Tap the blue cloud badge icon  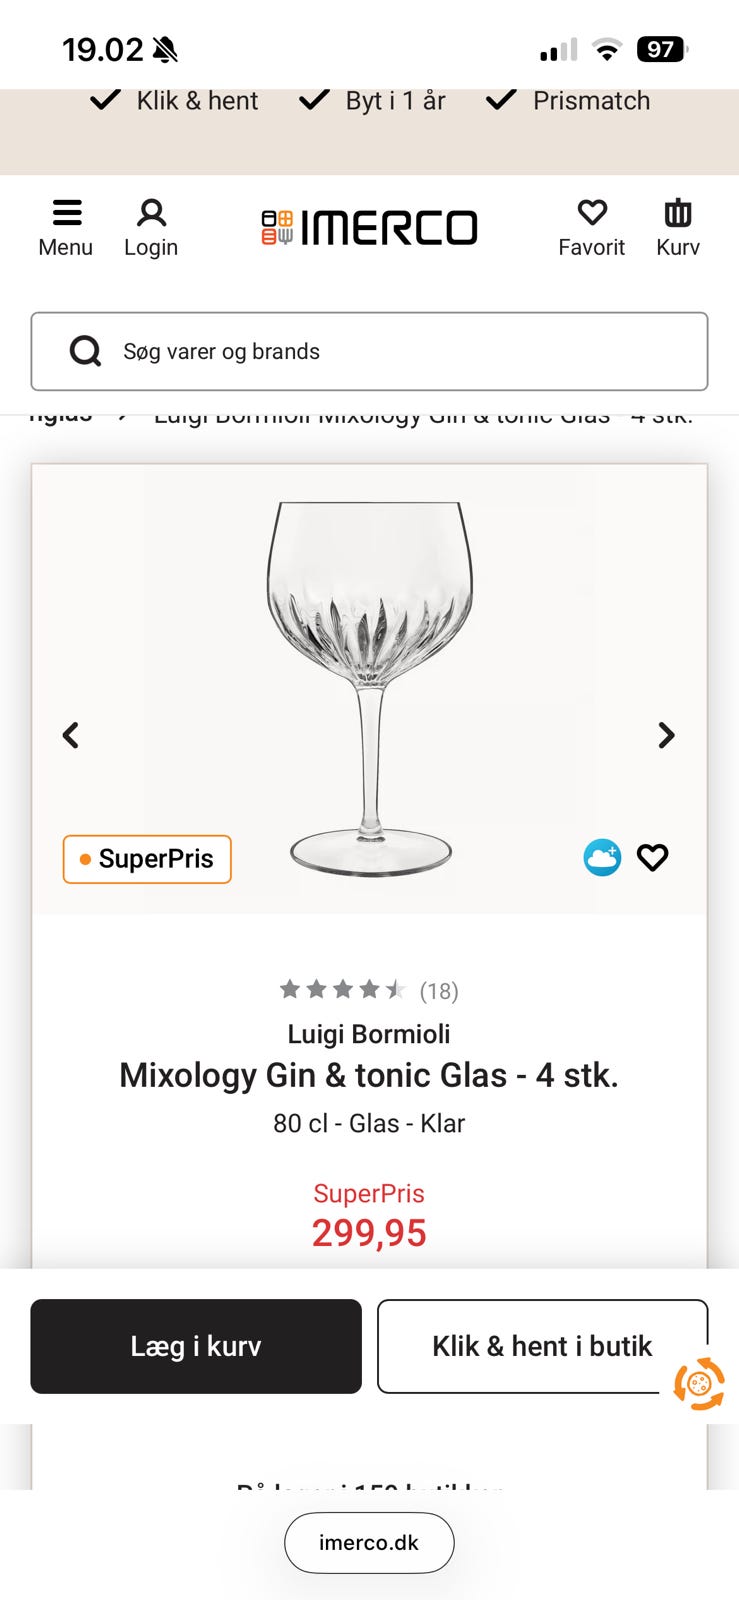[602, 858]
